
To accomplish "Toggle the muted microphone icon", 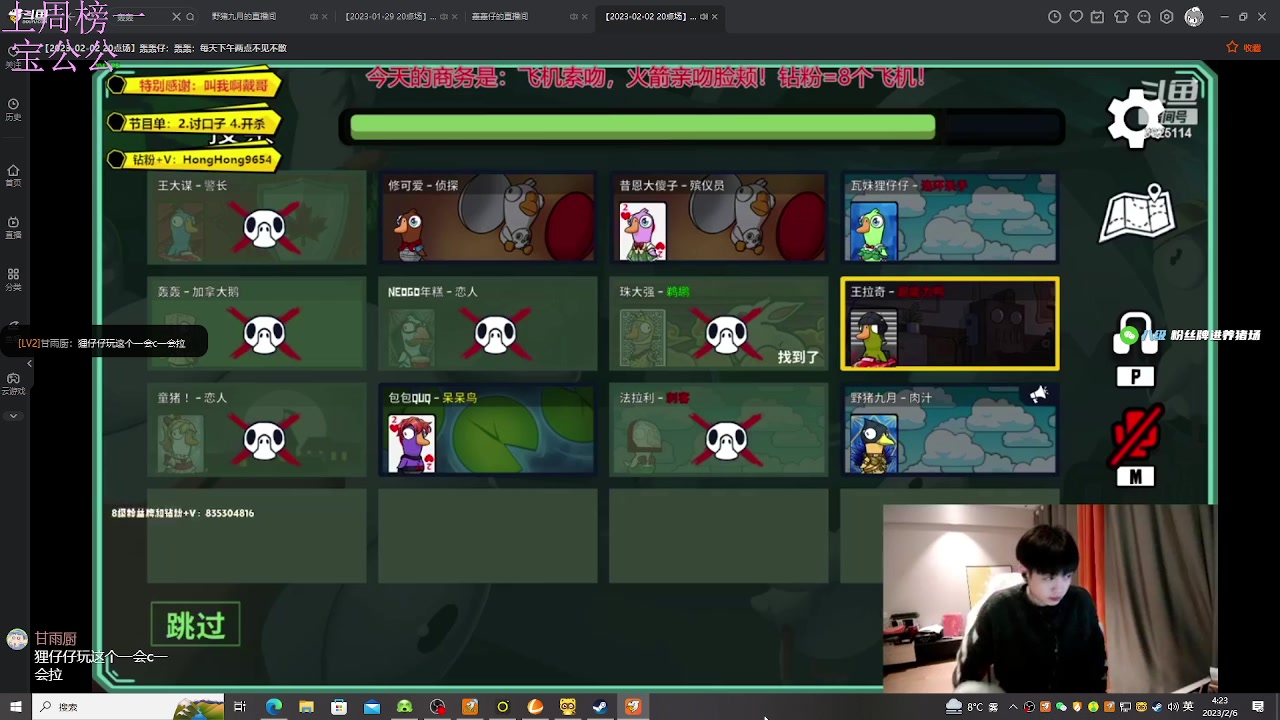I will tap(1135, 437).
